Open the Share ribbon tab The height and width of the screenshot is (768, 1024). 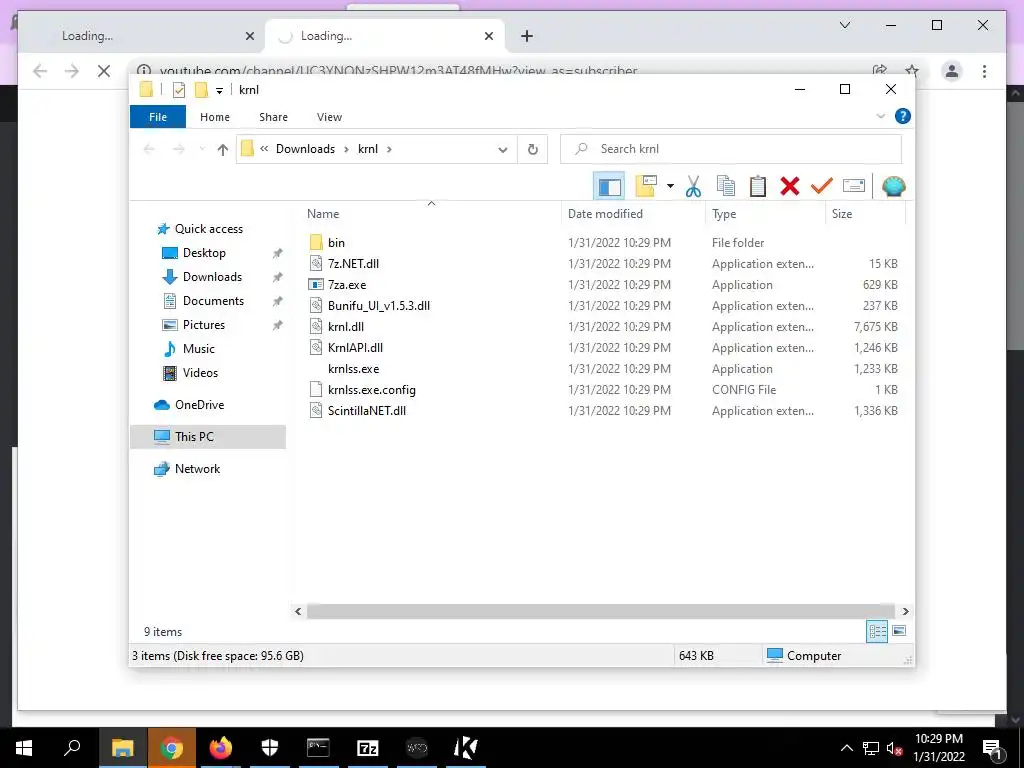click(273, 117)
